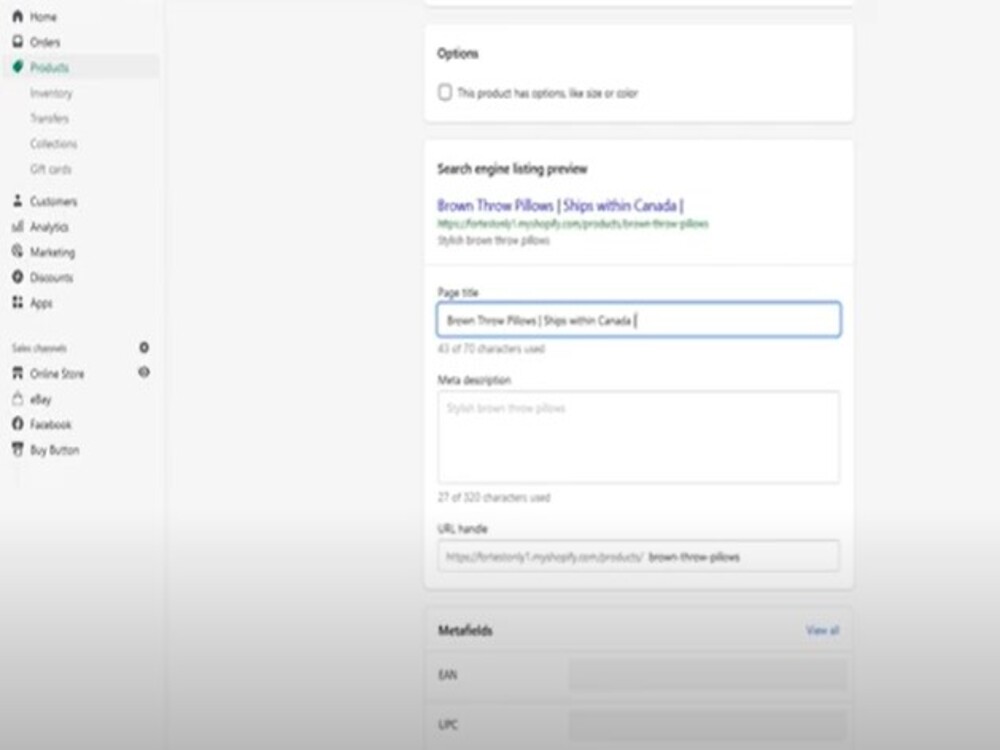Open Sales channels settings gear
This screenshot has width=1000, height=750.
click(143, 348)
